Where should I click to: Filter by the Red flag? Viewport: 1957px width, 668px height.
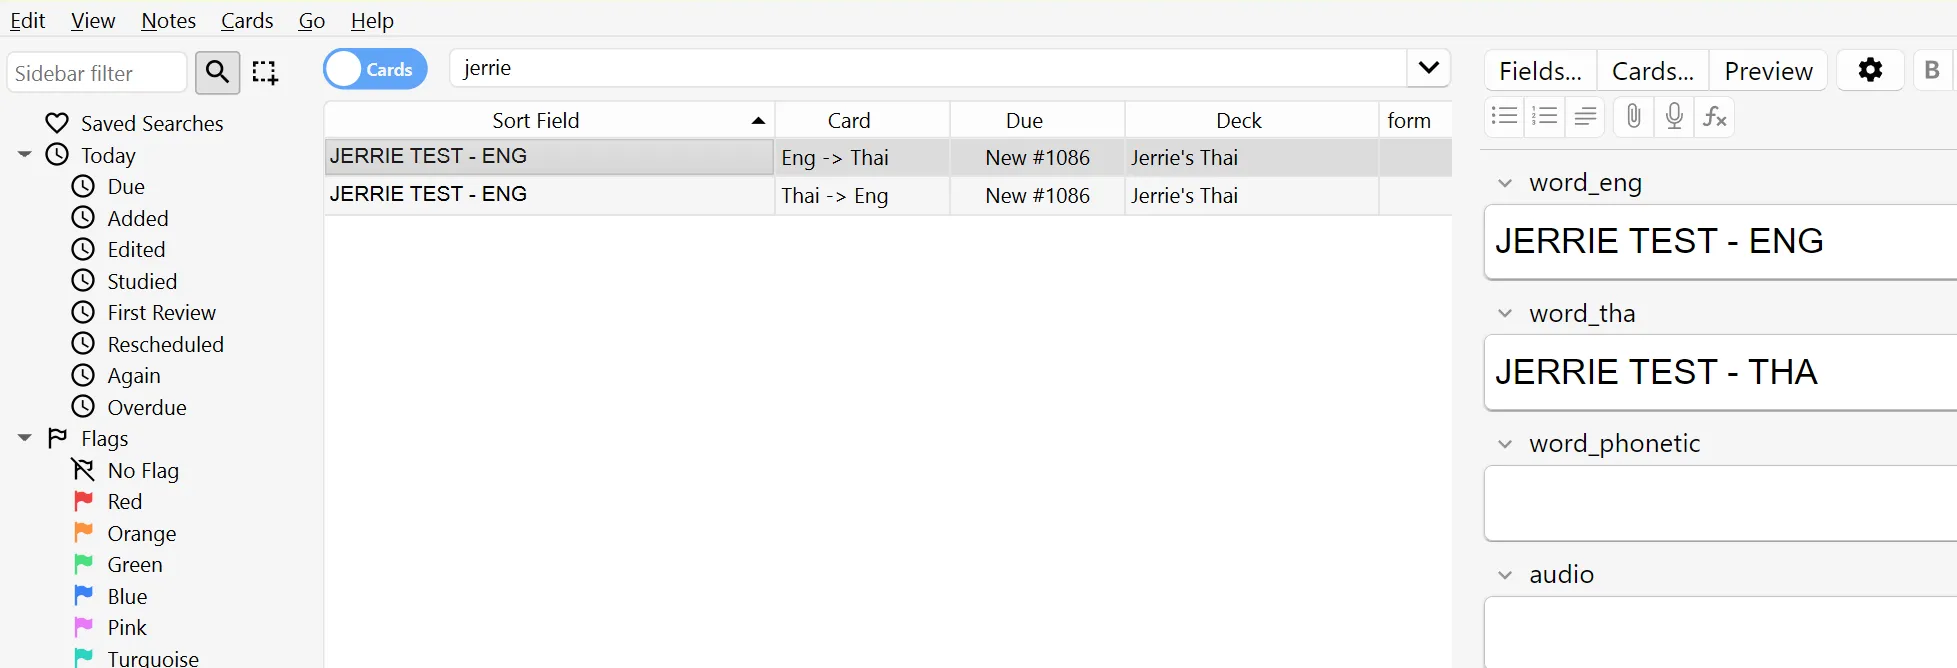(124, 501)
